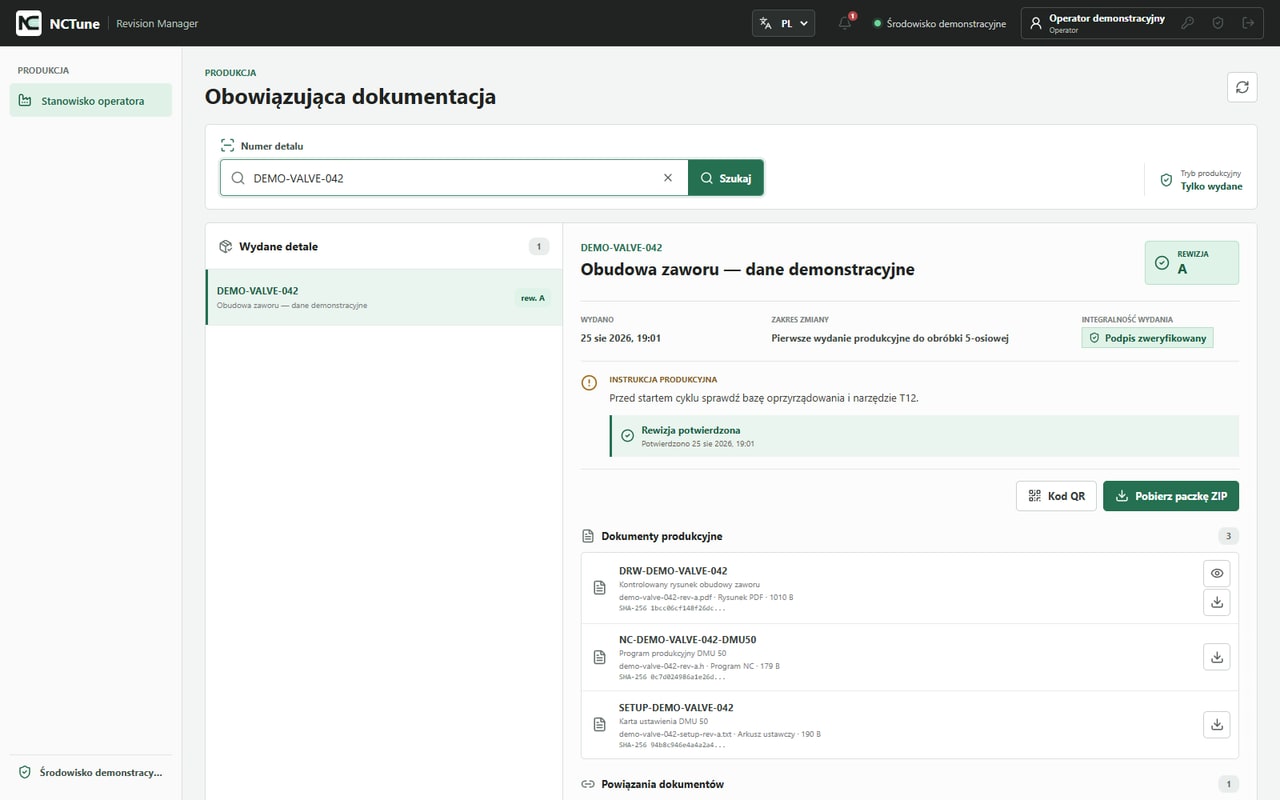1280x800 pixels.
Task: Click demo-valve-042-rev-a.pdf filename
Action: [x=665, y=597]
